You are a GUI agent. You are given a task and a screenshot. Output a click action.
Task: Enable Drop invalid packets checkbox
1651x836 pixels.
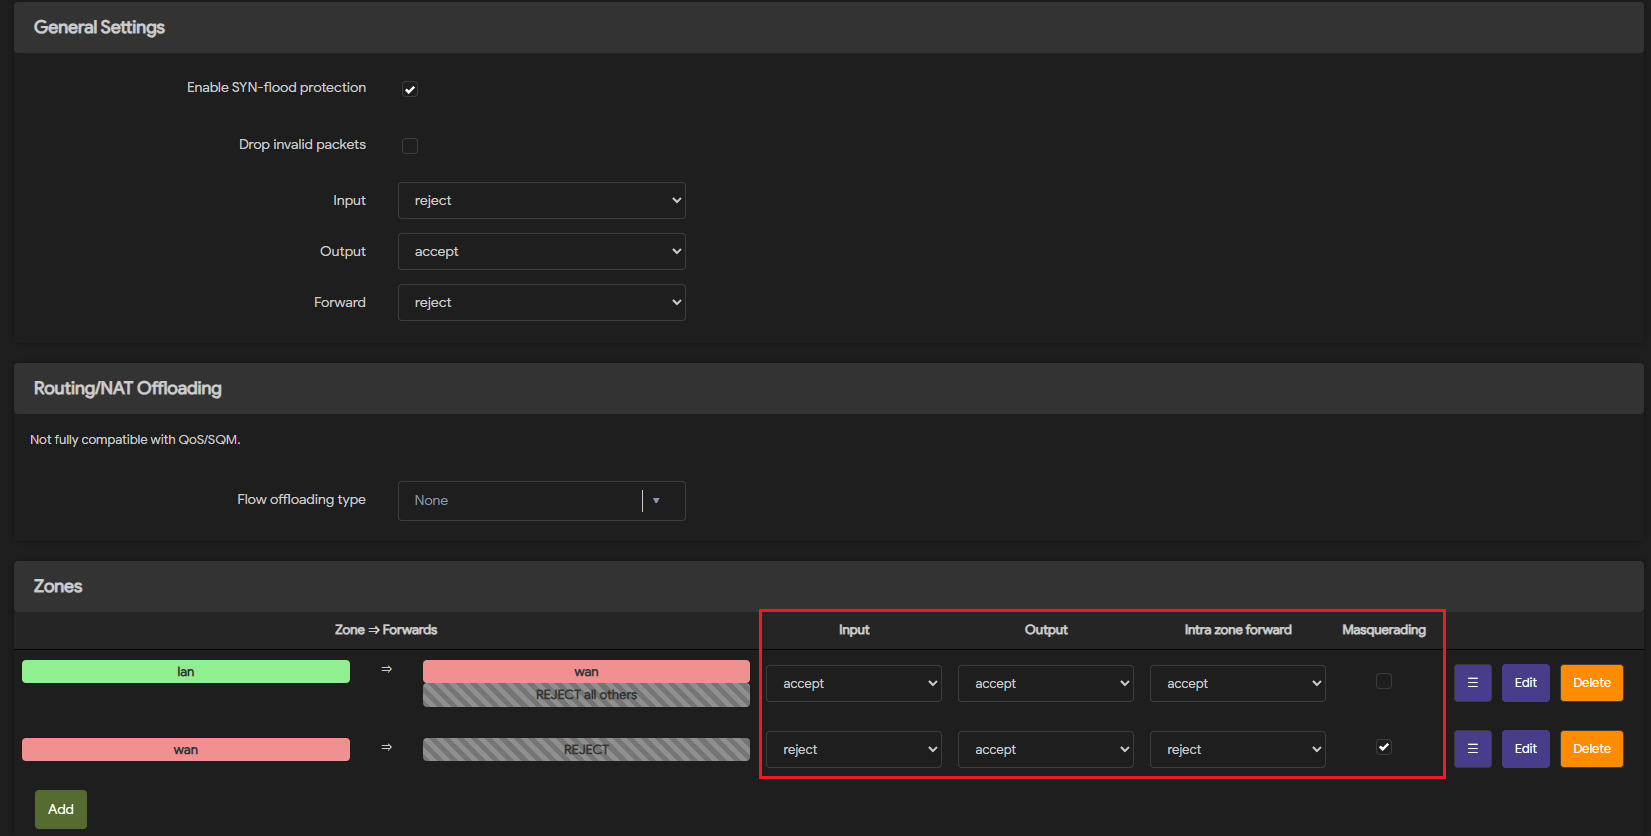click(x=410, y=146)
